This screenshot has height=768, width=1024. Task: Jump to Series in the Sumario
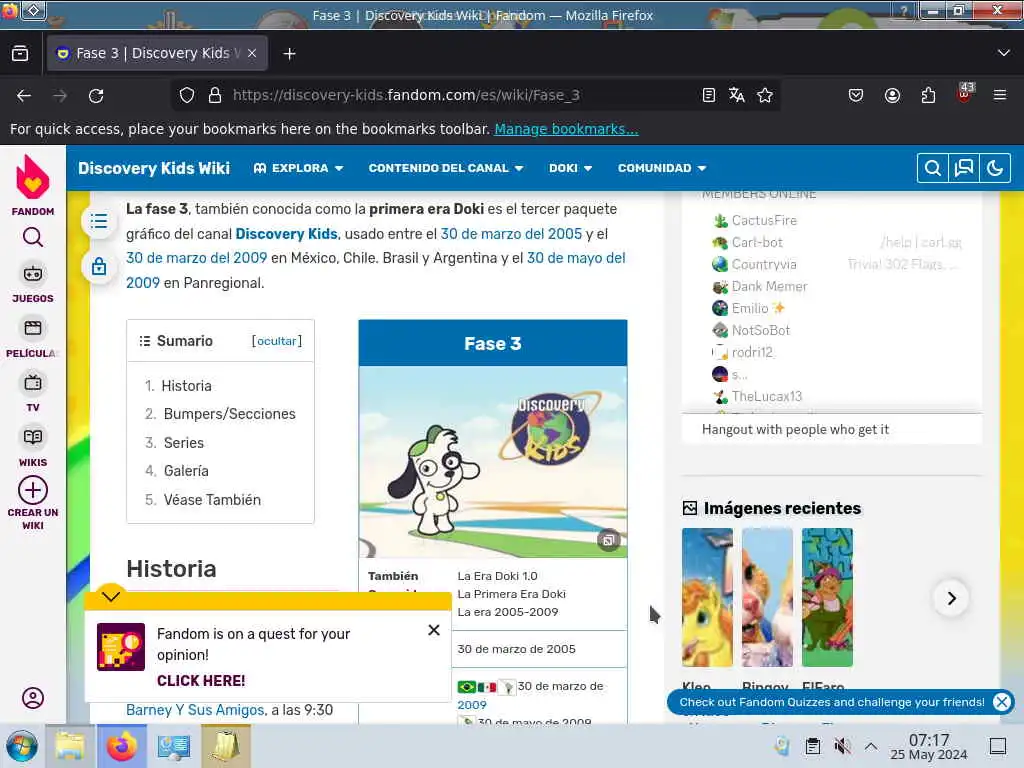tap(184, 443)
